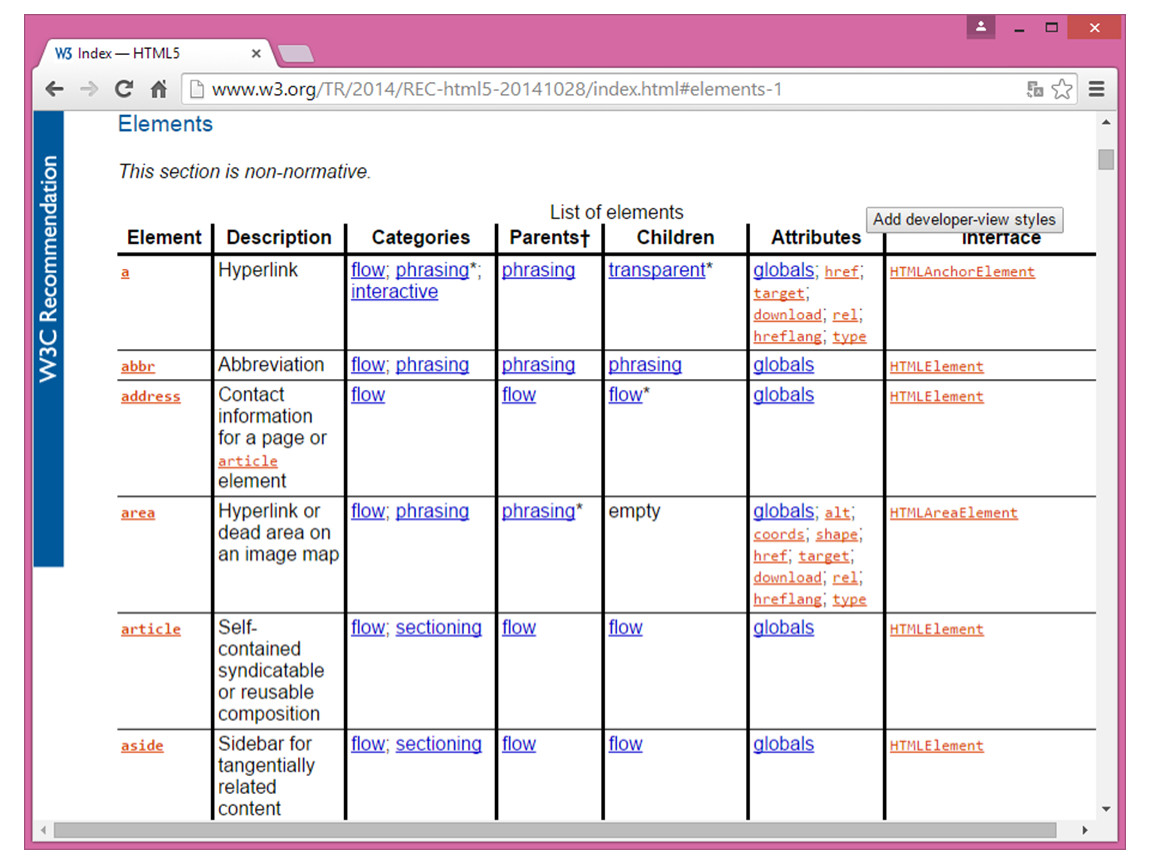Click HTMLElement link in the aside row
This screenshot has width=1150, height=864.
pyautogui.click(x=937, y=745)
